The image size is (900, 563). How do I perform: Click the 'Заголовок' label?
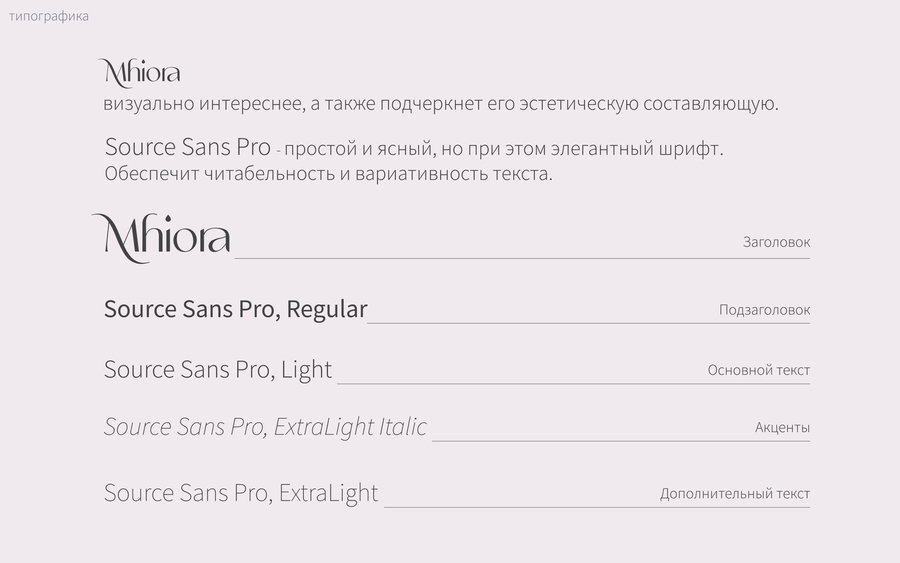[x=776, y=242]
